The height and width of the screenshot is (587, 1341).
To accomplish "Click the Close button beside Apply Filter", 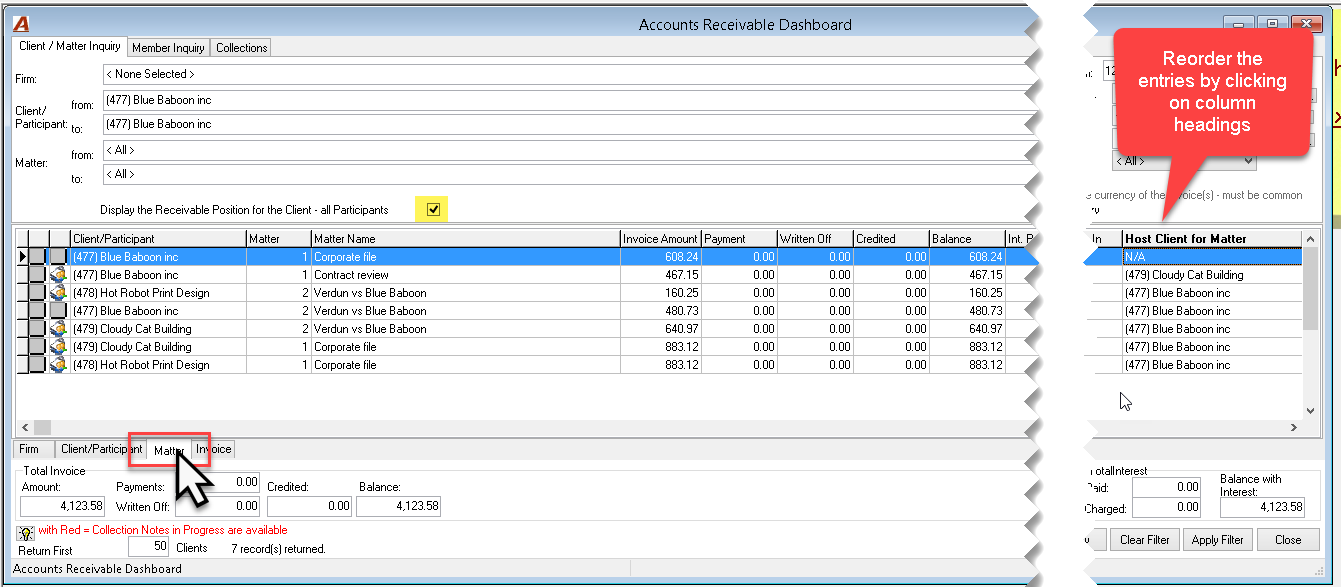I will click(x=1288, y=540).
